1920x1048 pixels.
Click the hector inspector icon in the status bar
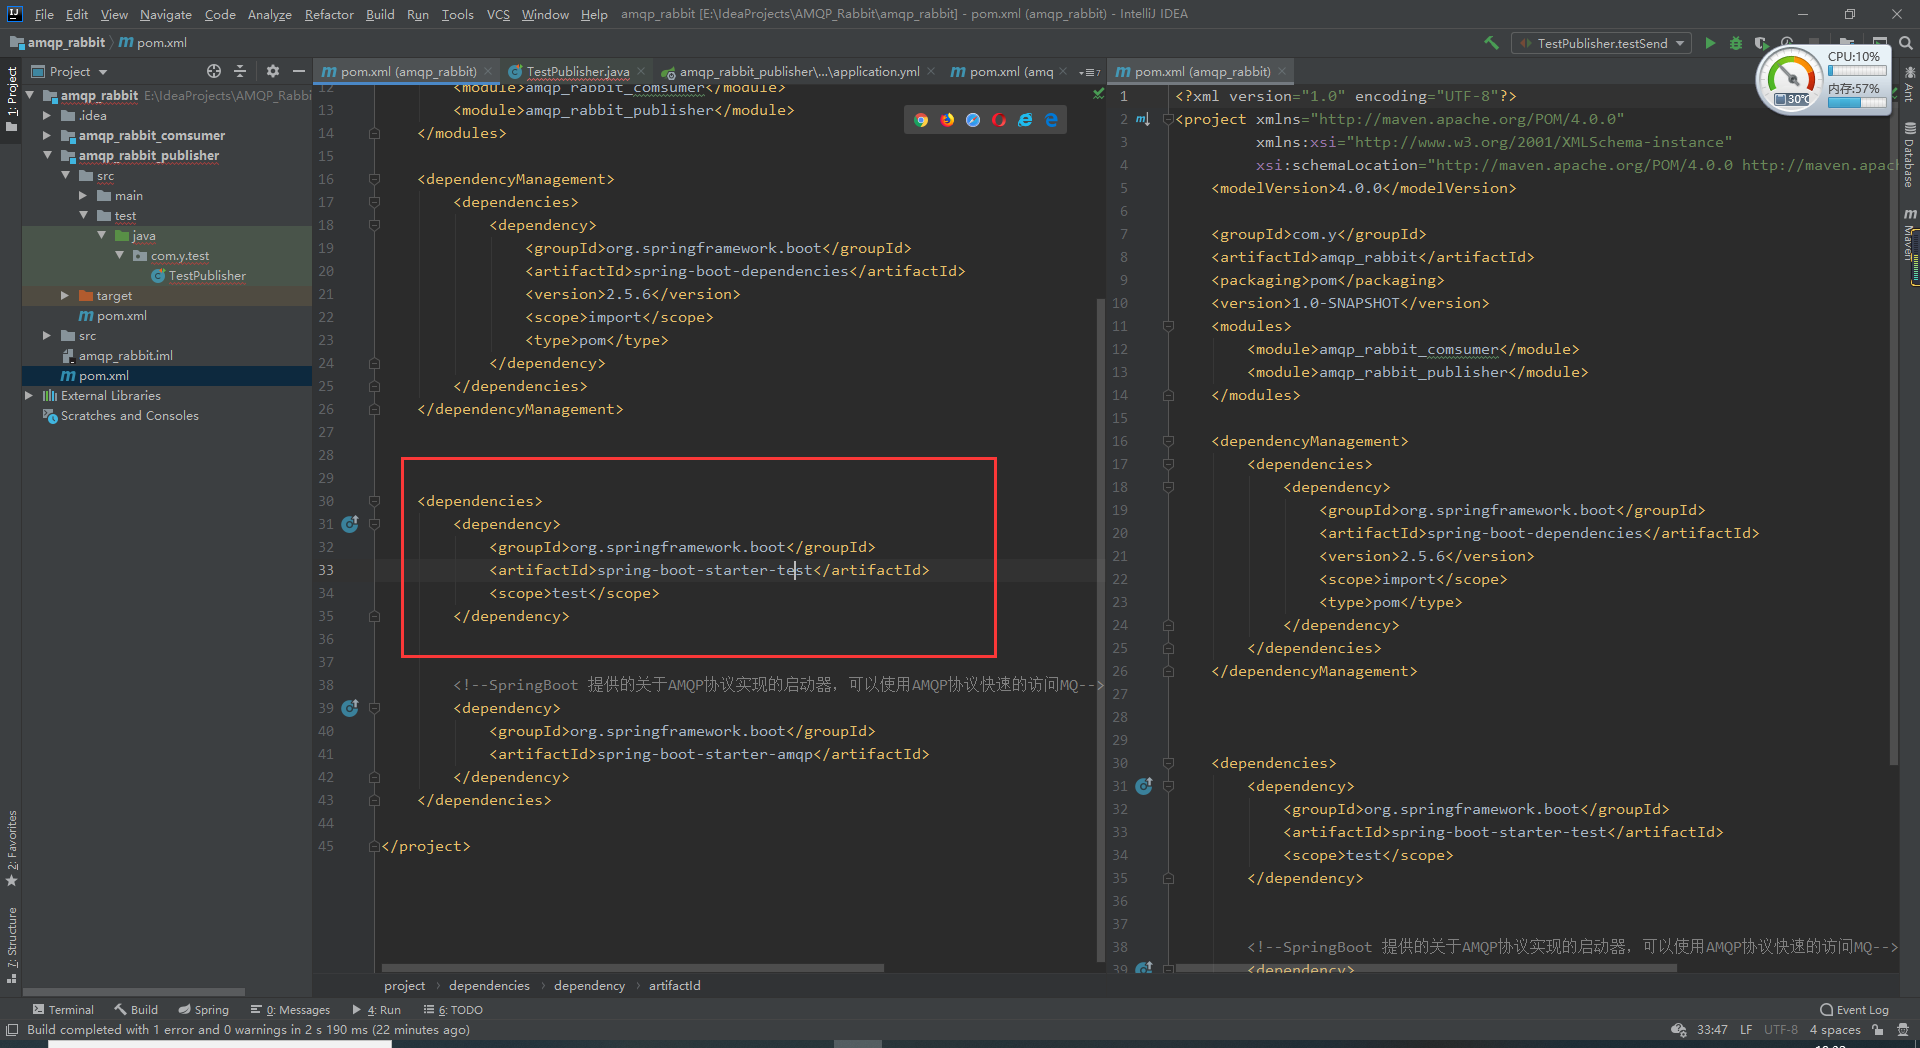[x=1902, y=1029]
